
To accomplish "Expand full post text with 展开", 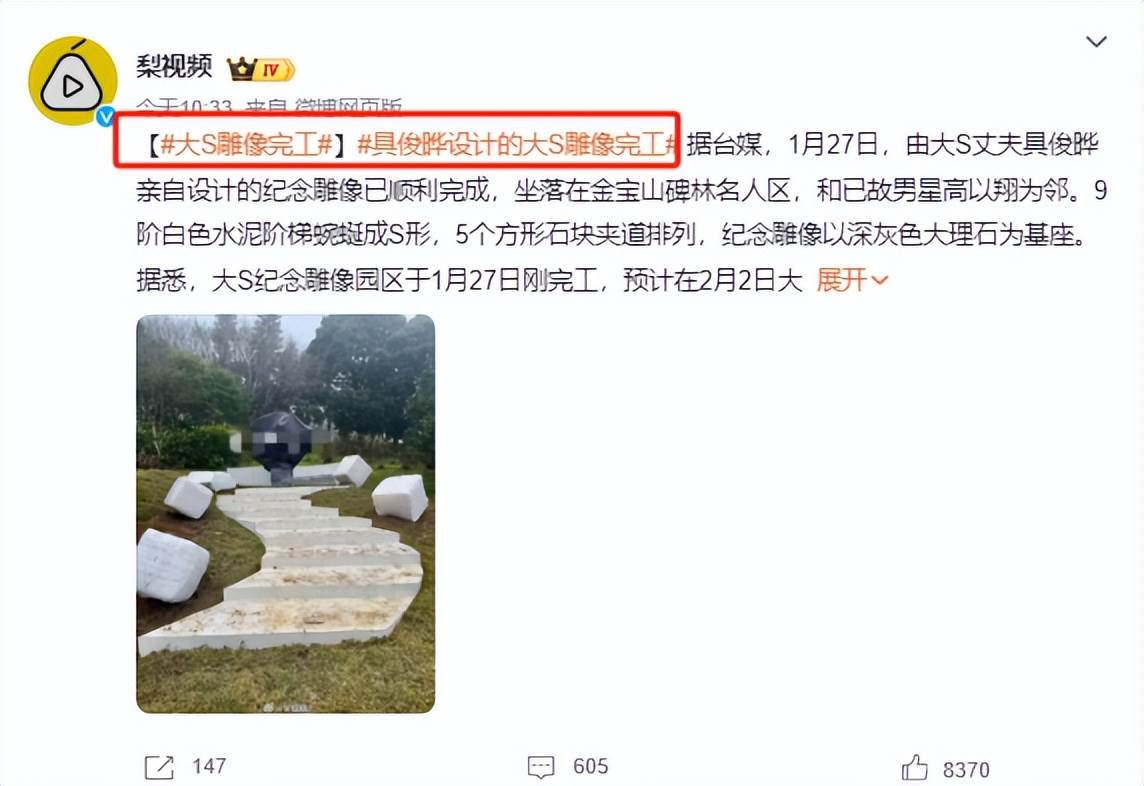I will (x=841, y=280).
